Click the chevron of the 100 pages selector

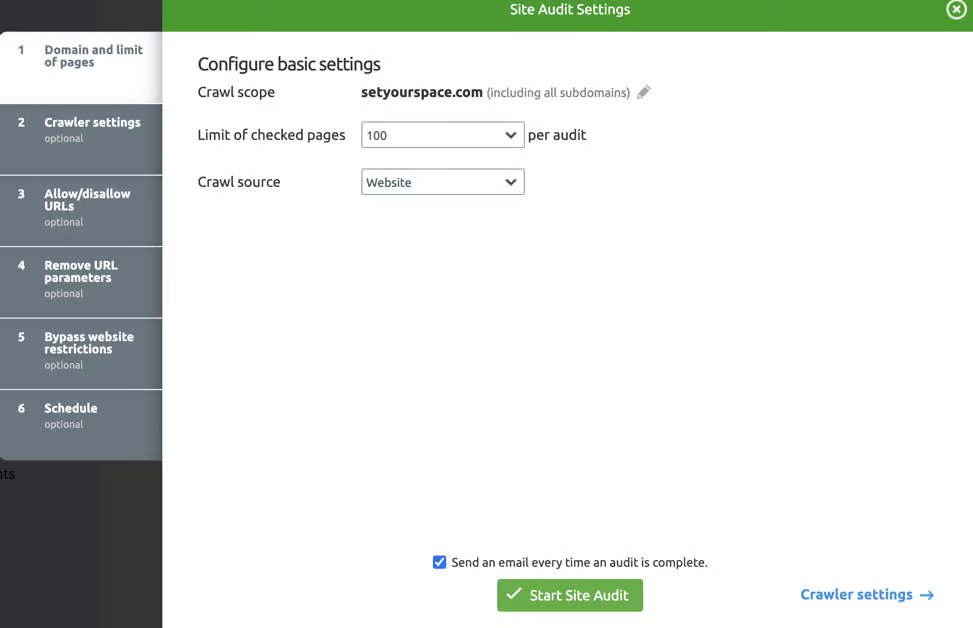pos(511,135)
